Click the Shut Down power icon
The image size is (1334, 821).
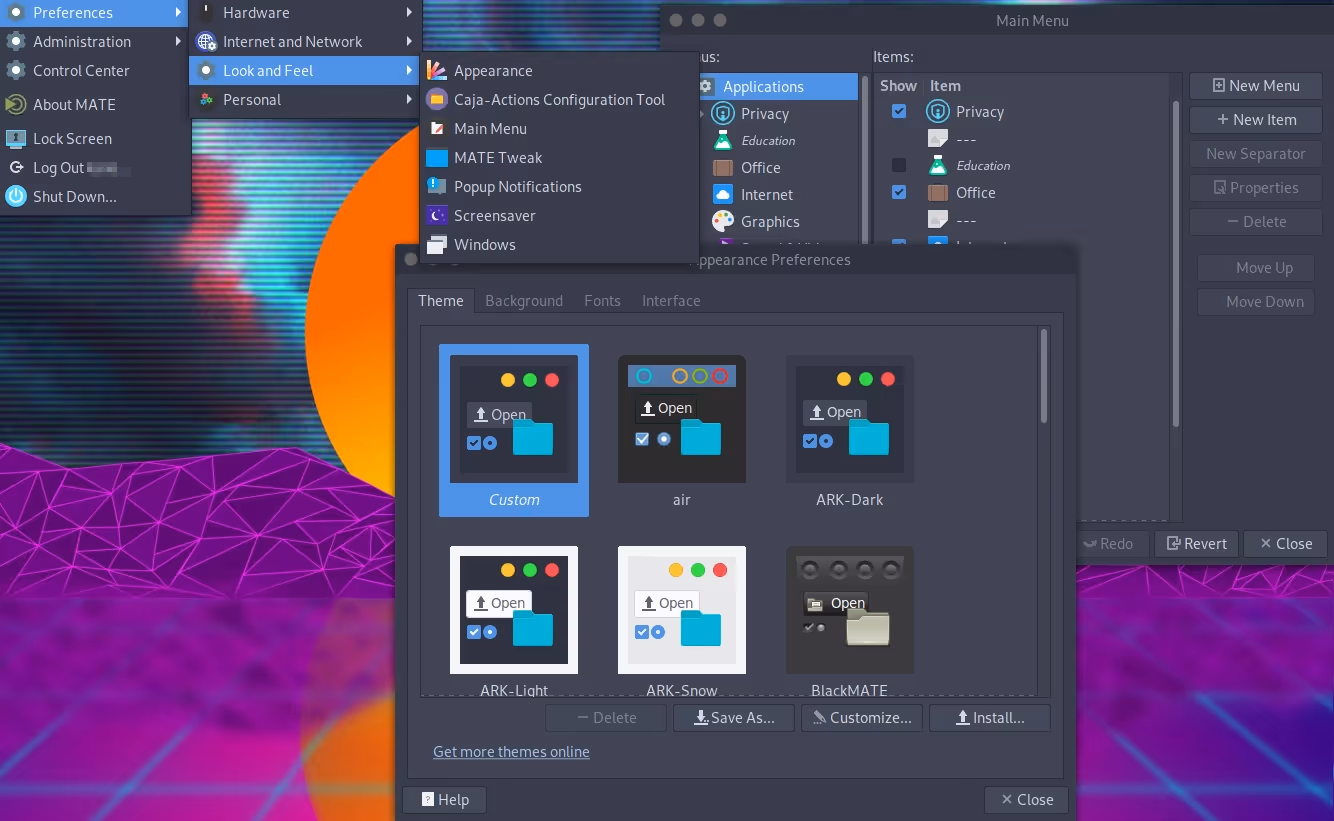[x=15, y=197]
